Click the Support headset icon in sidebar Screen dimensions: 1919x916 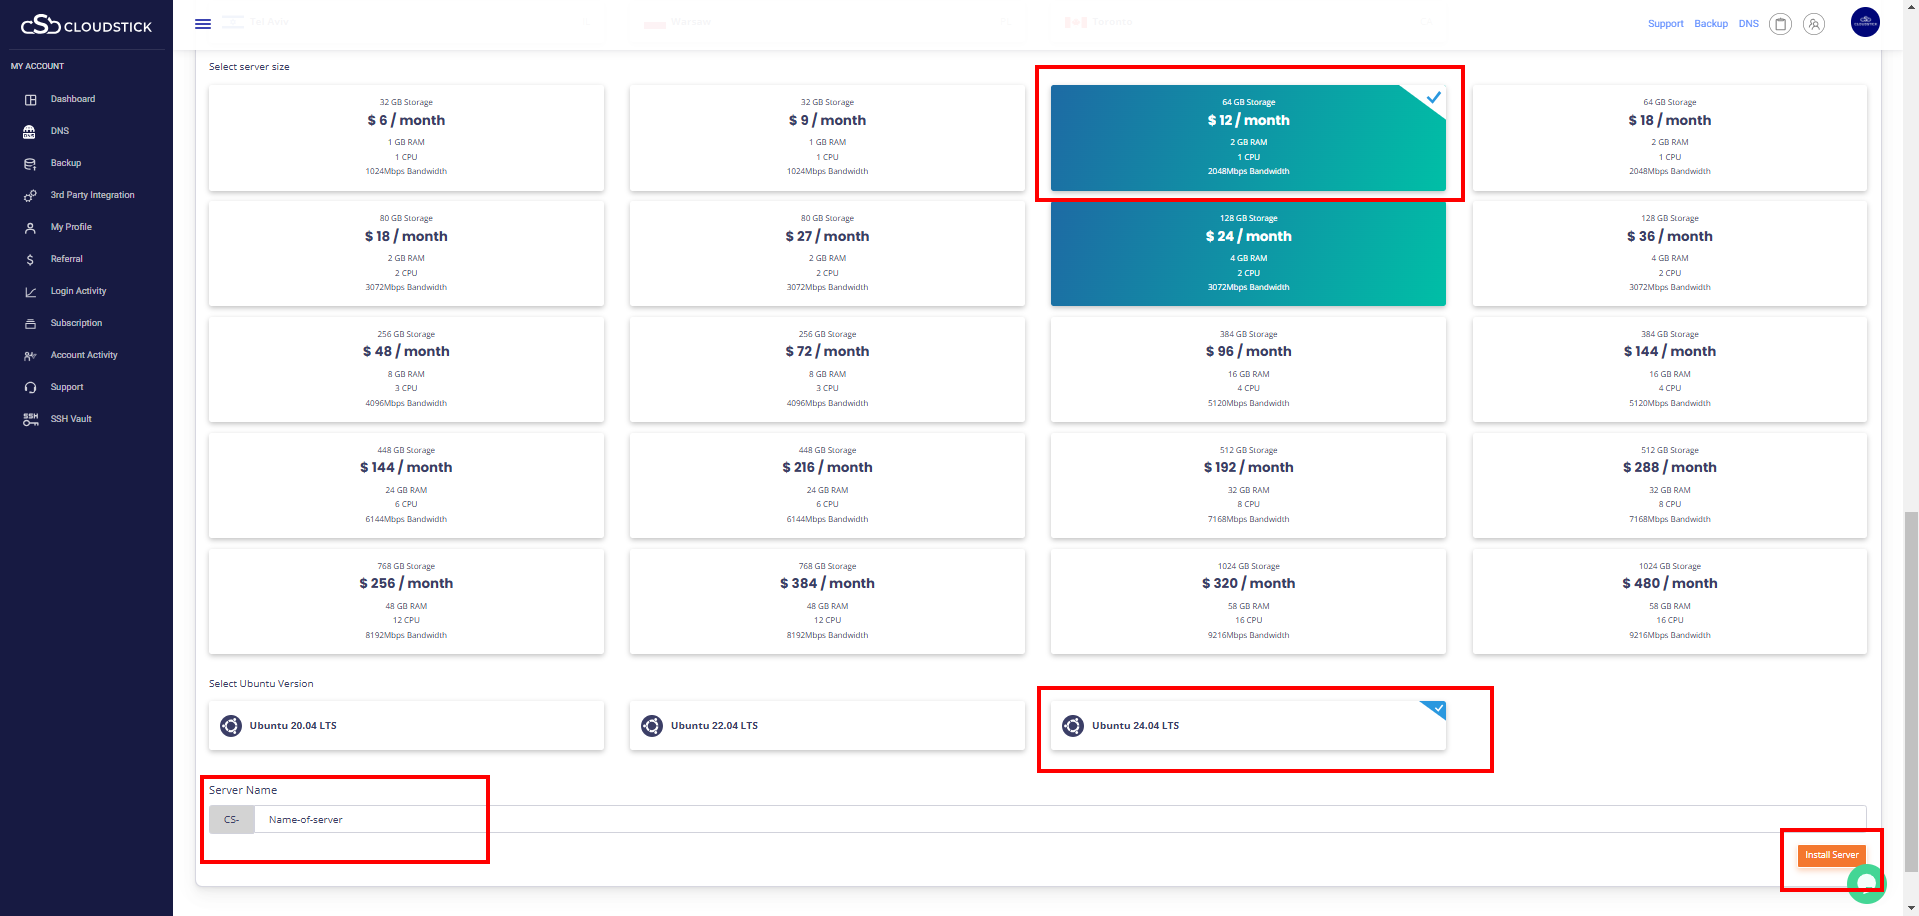click(30, 387)
